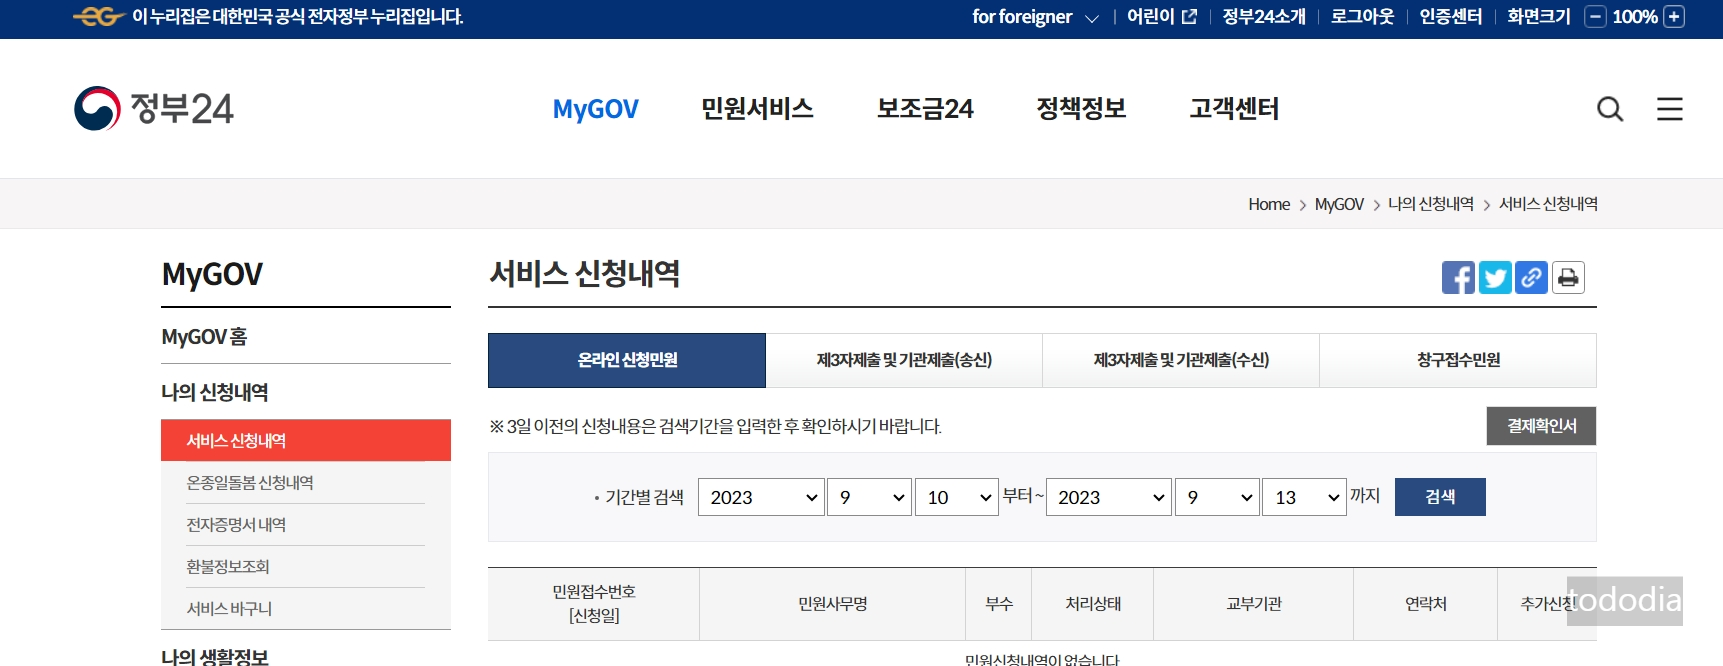Image resolution: width=1723 pixels, height=666 pixels.
Task: Click the 교부기관 column header
Action: (1254, 604)
